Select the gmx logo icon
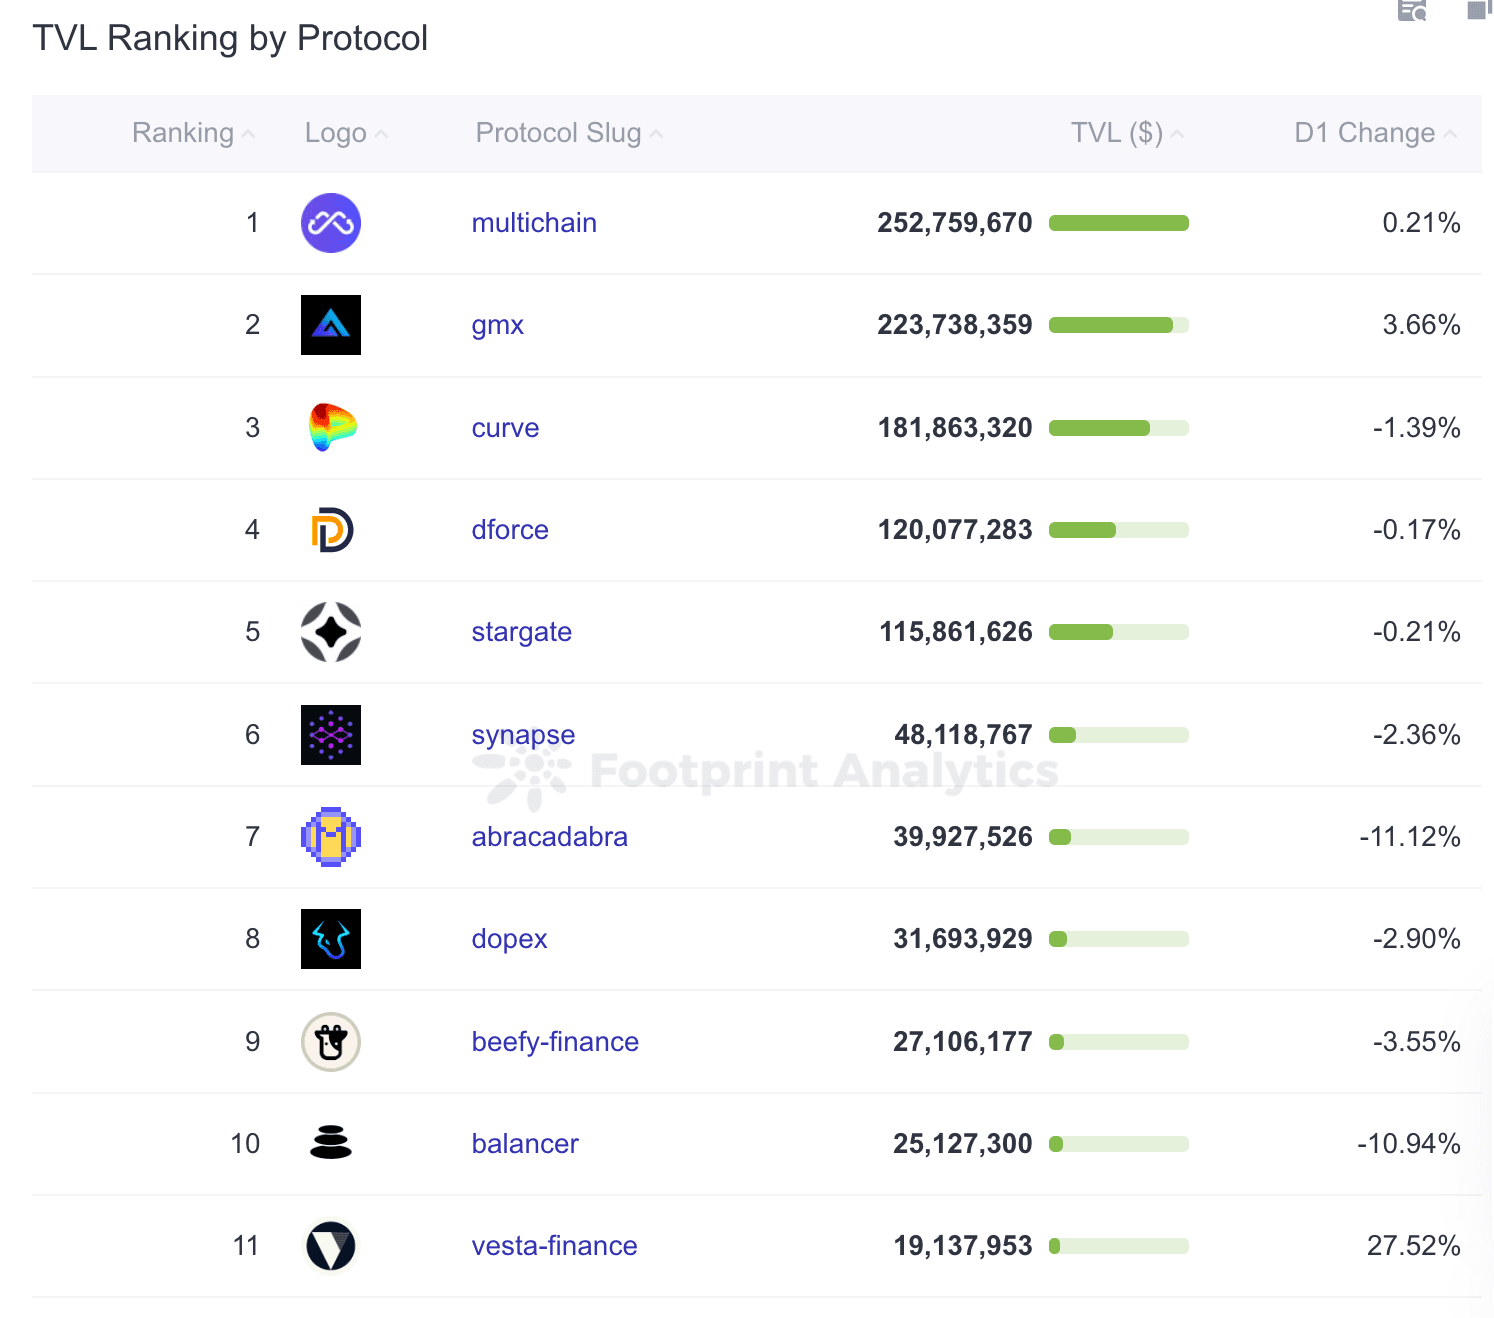 pyautogui.click(x=330, y=324)
